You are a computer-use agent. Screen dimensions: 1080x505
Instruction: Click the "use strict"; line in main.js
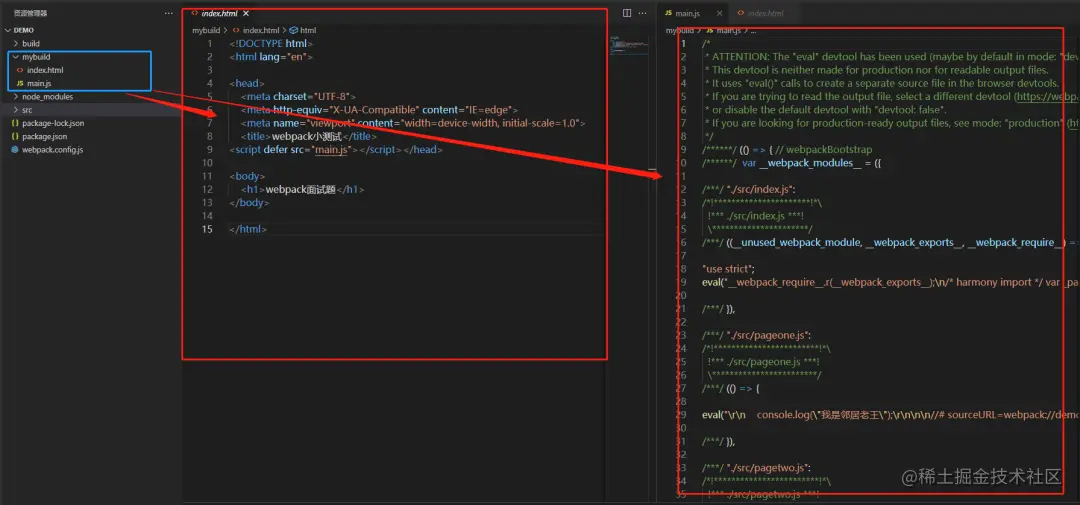[x=729, y=269]
